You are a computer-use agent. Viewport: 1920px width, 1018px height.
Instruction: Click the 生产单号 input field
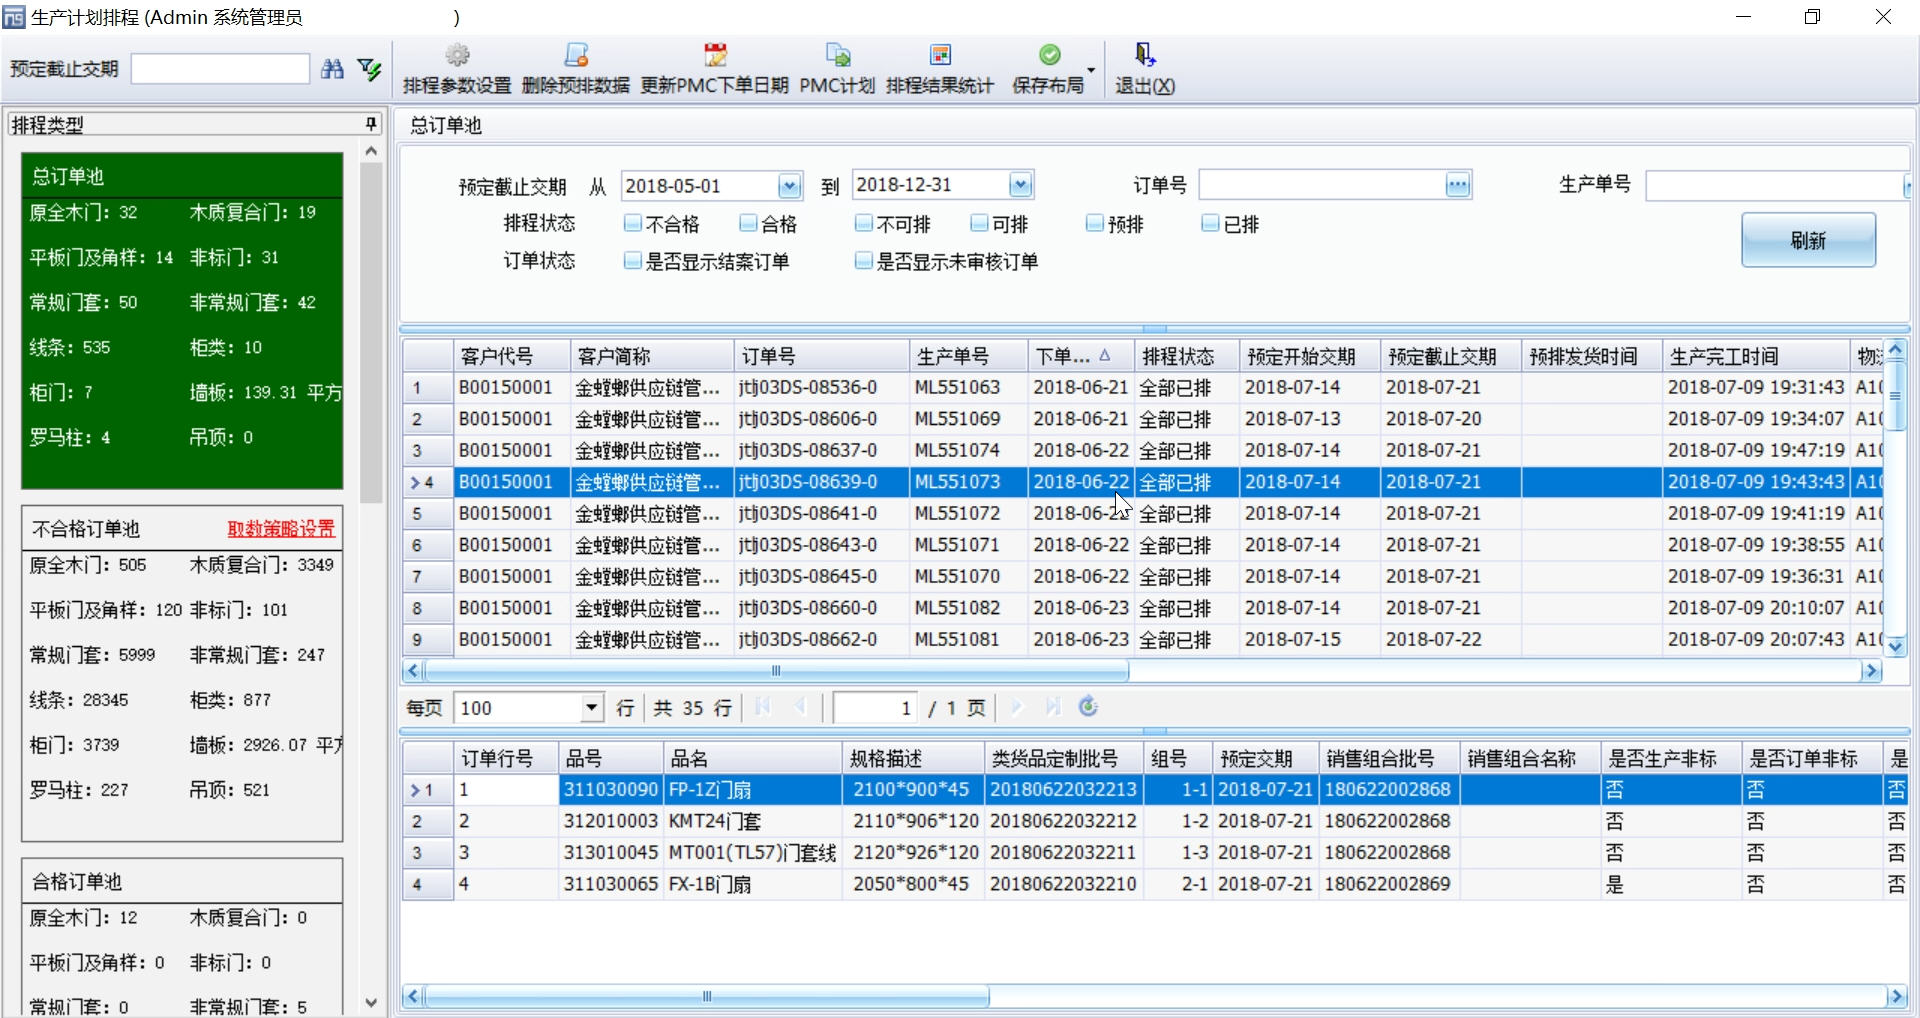[x=1775, y=185]
